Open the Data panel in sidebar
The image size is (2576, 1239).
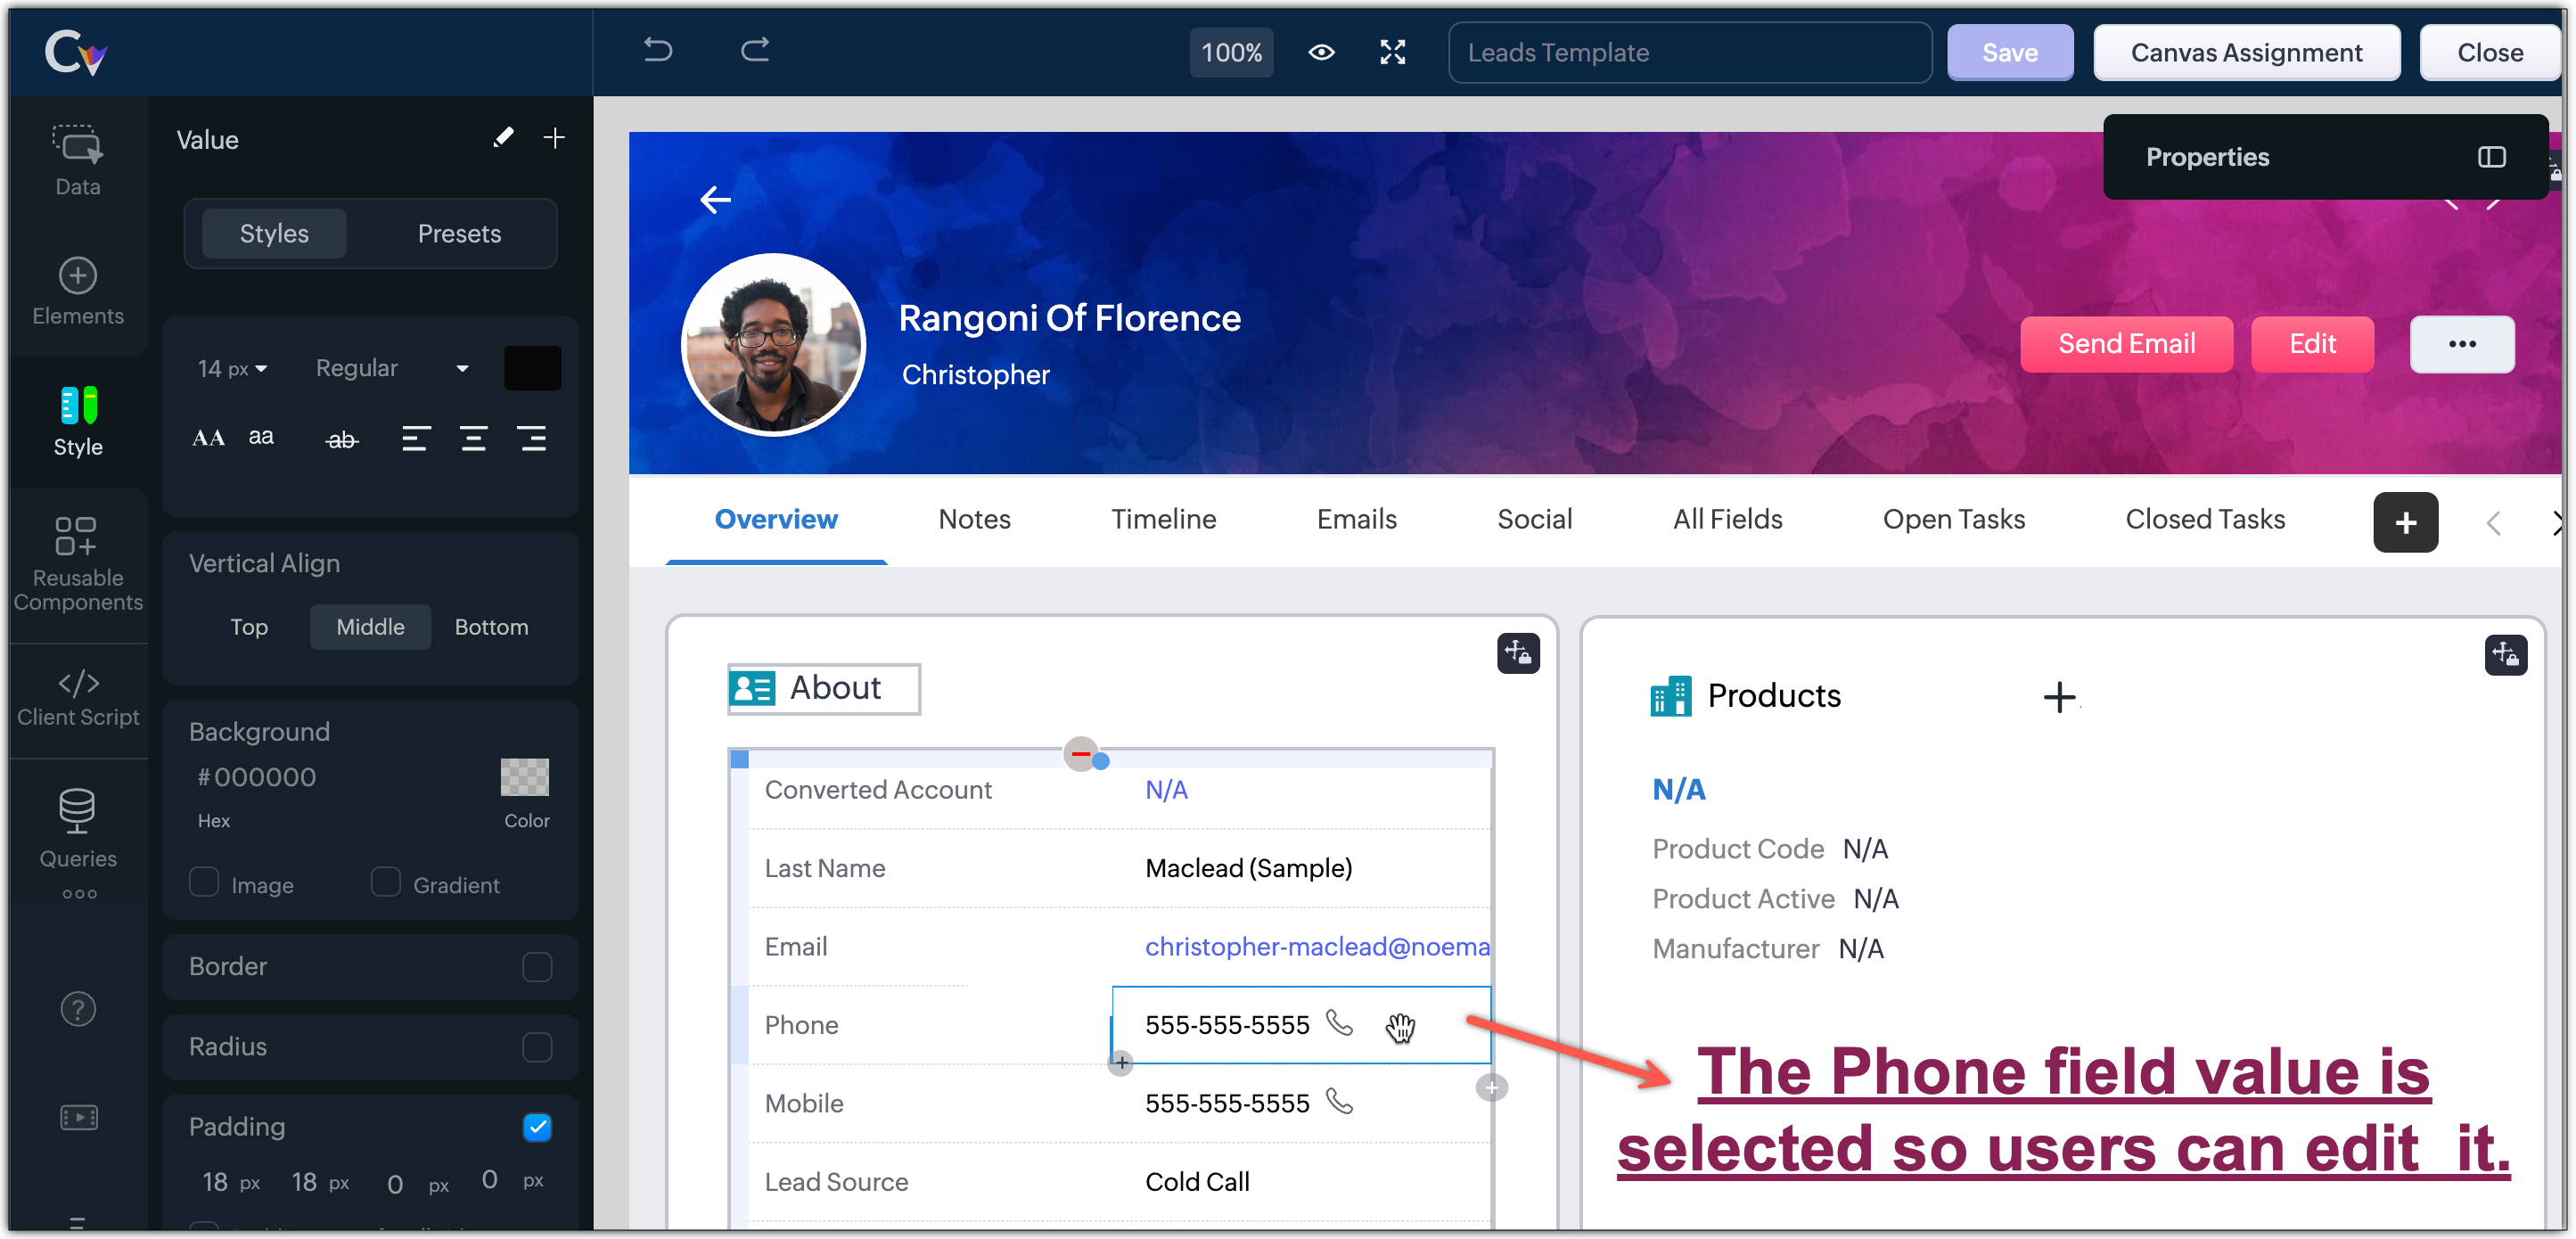pyautogui.click(x=78, y=160)
